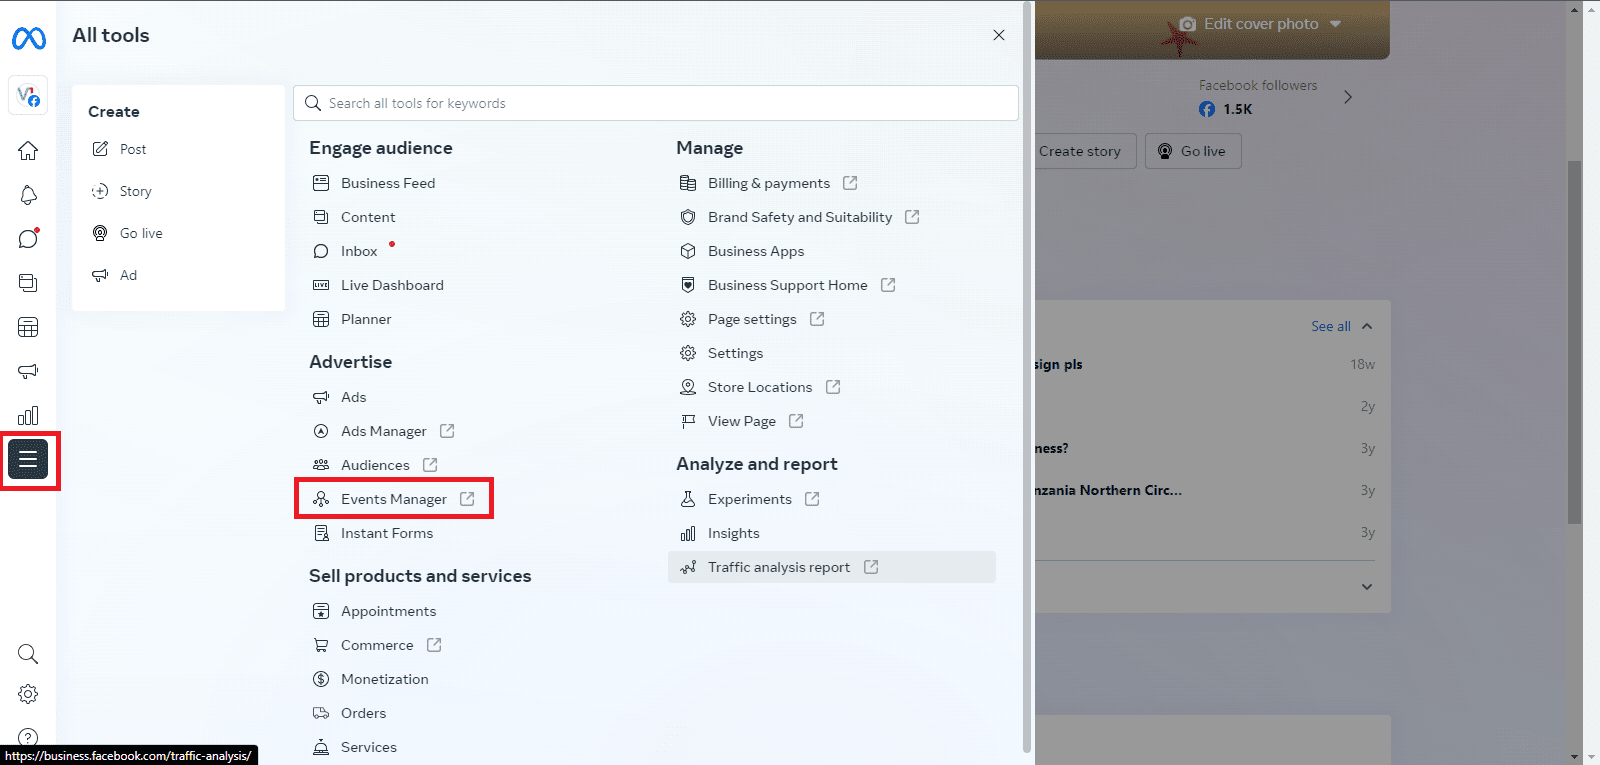Click the Go live button
Image resolution: width=1600 pixels, height=765 pixels.
click(1192, 151)
